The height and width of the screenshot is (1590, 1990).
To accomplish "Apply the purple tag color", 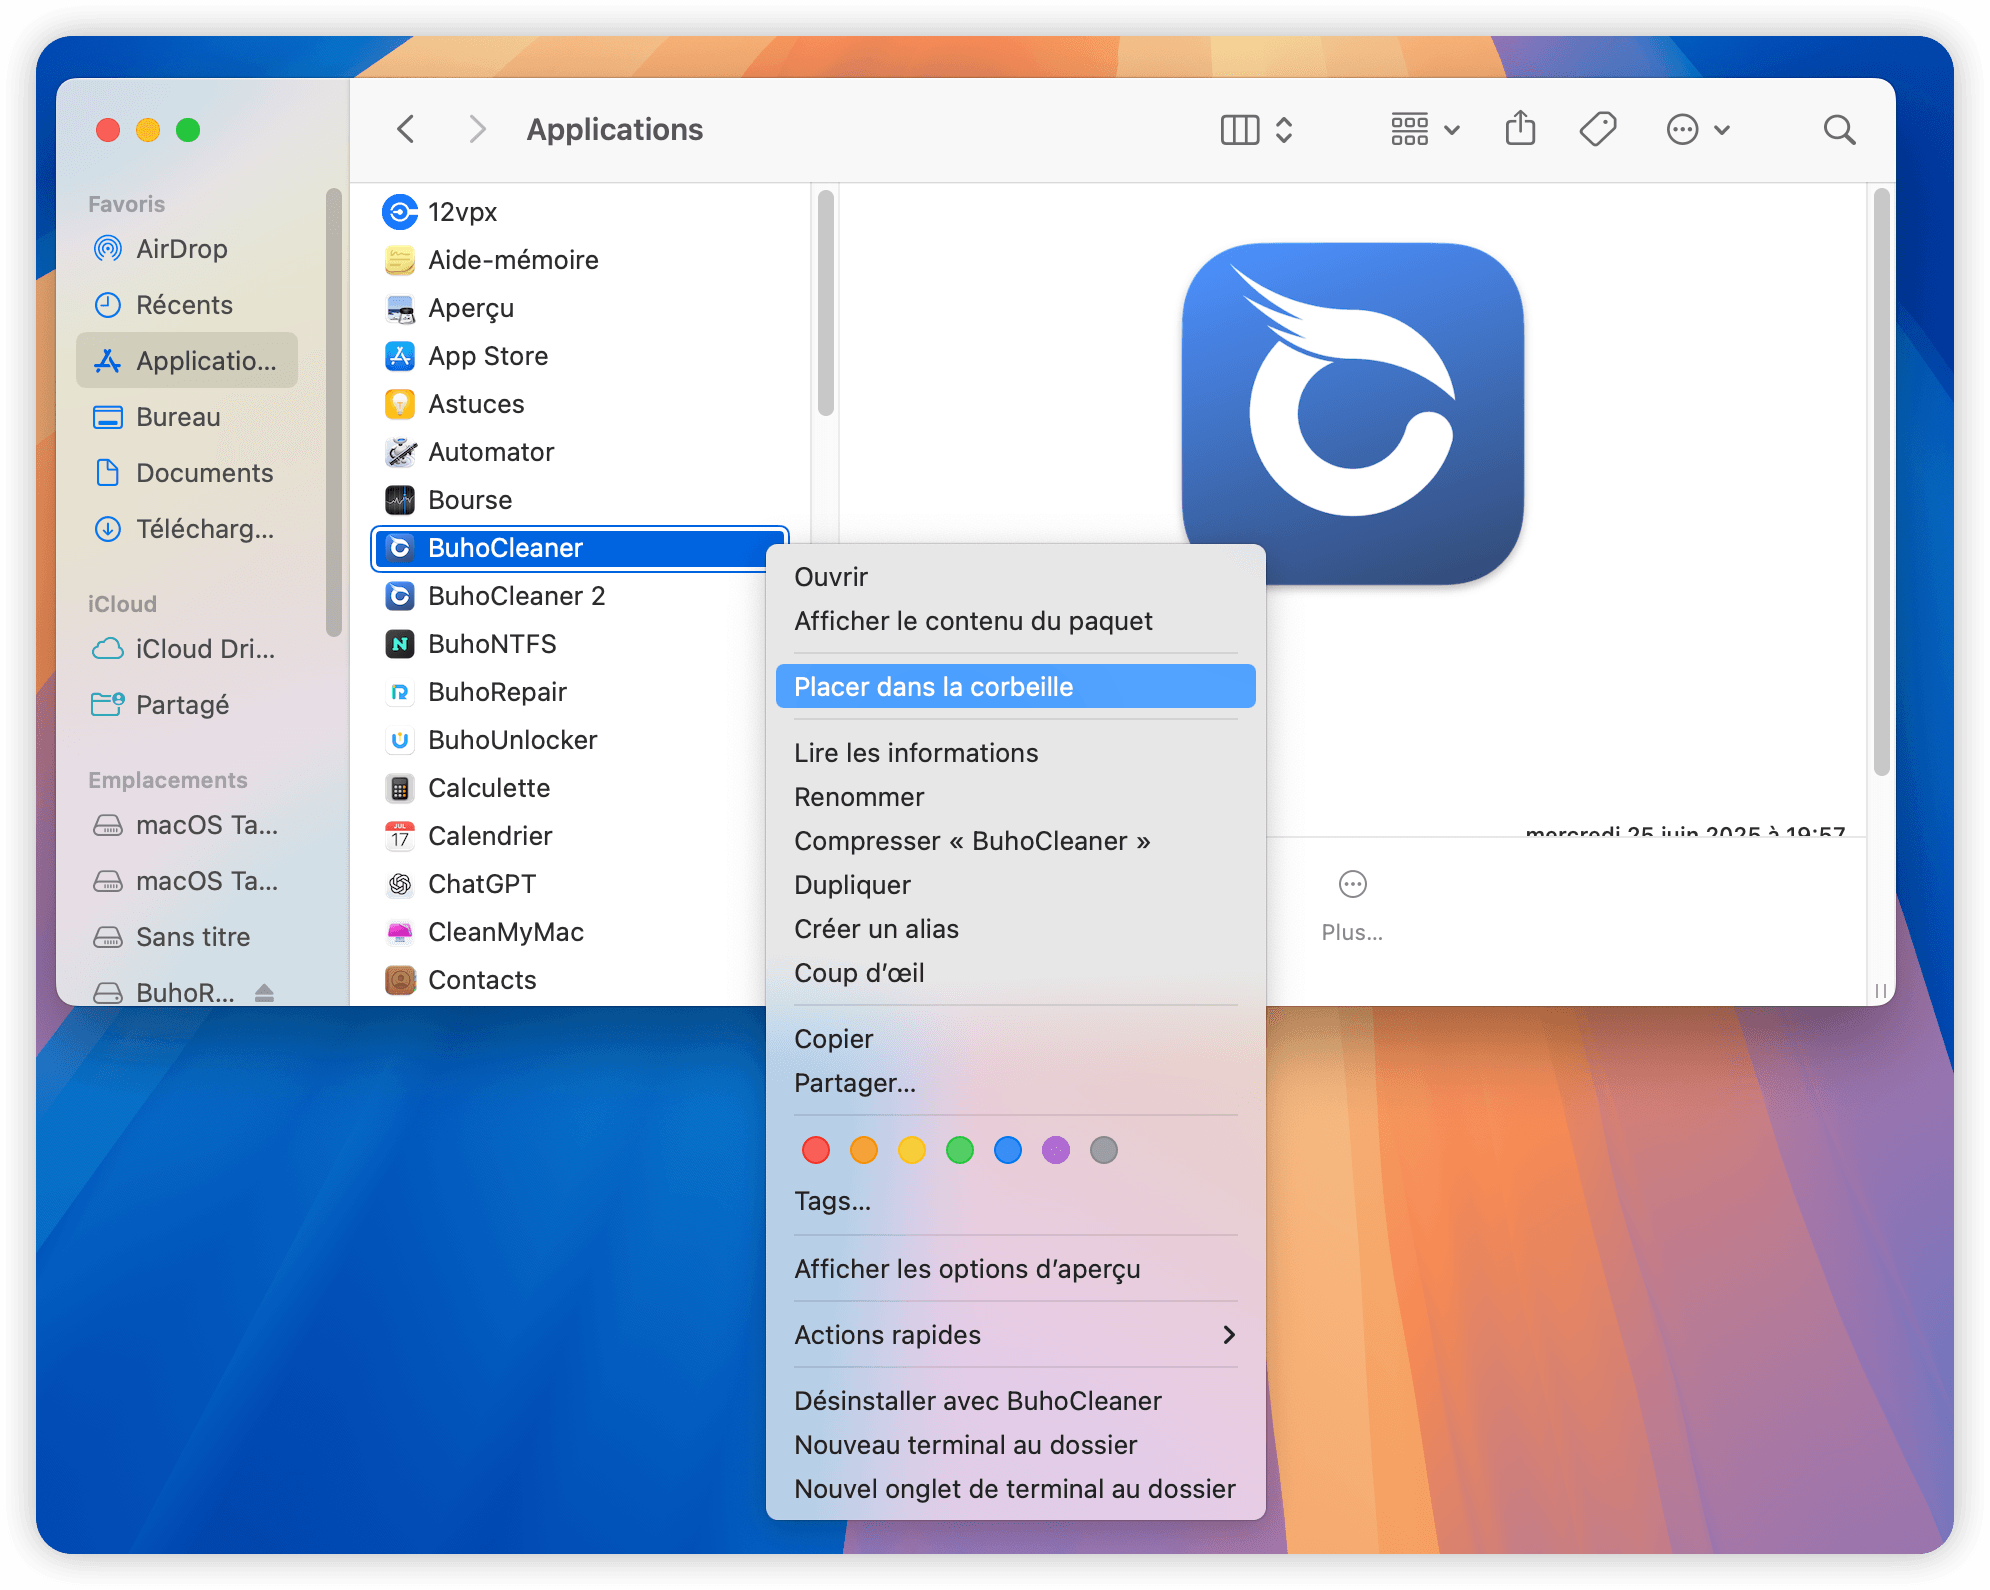I will click(1056, 1150).
